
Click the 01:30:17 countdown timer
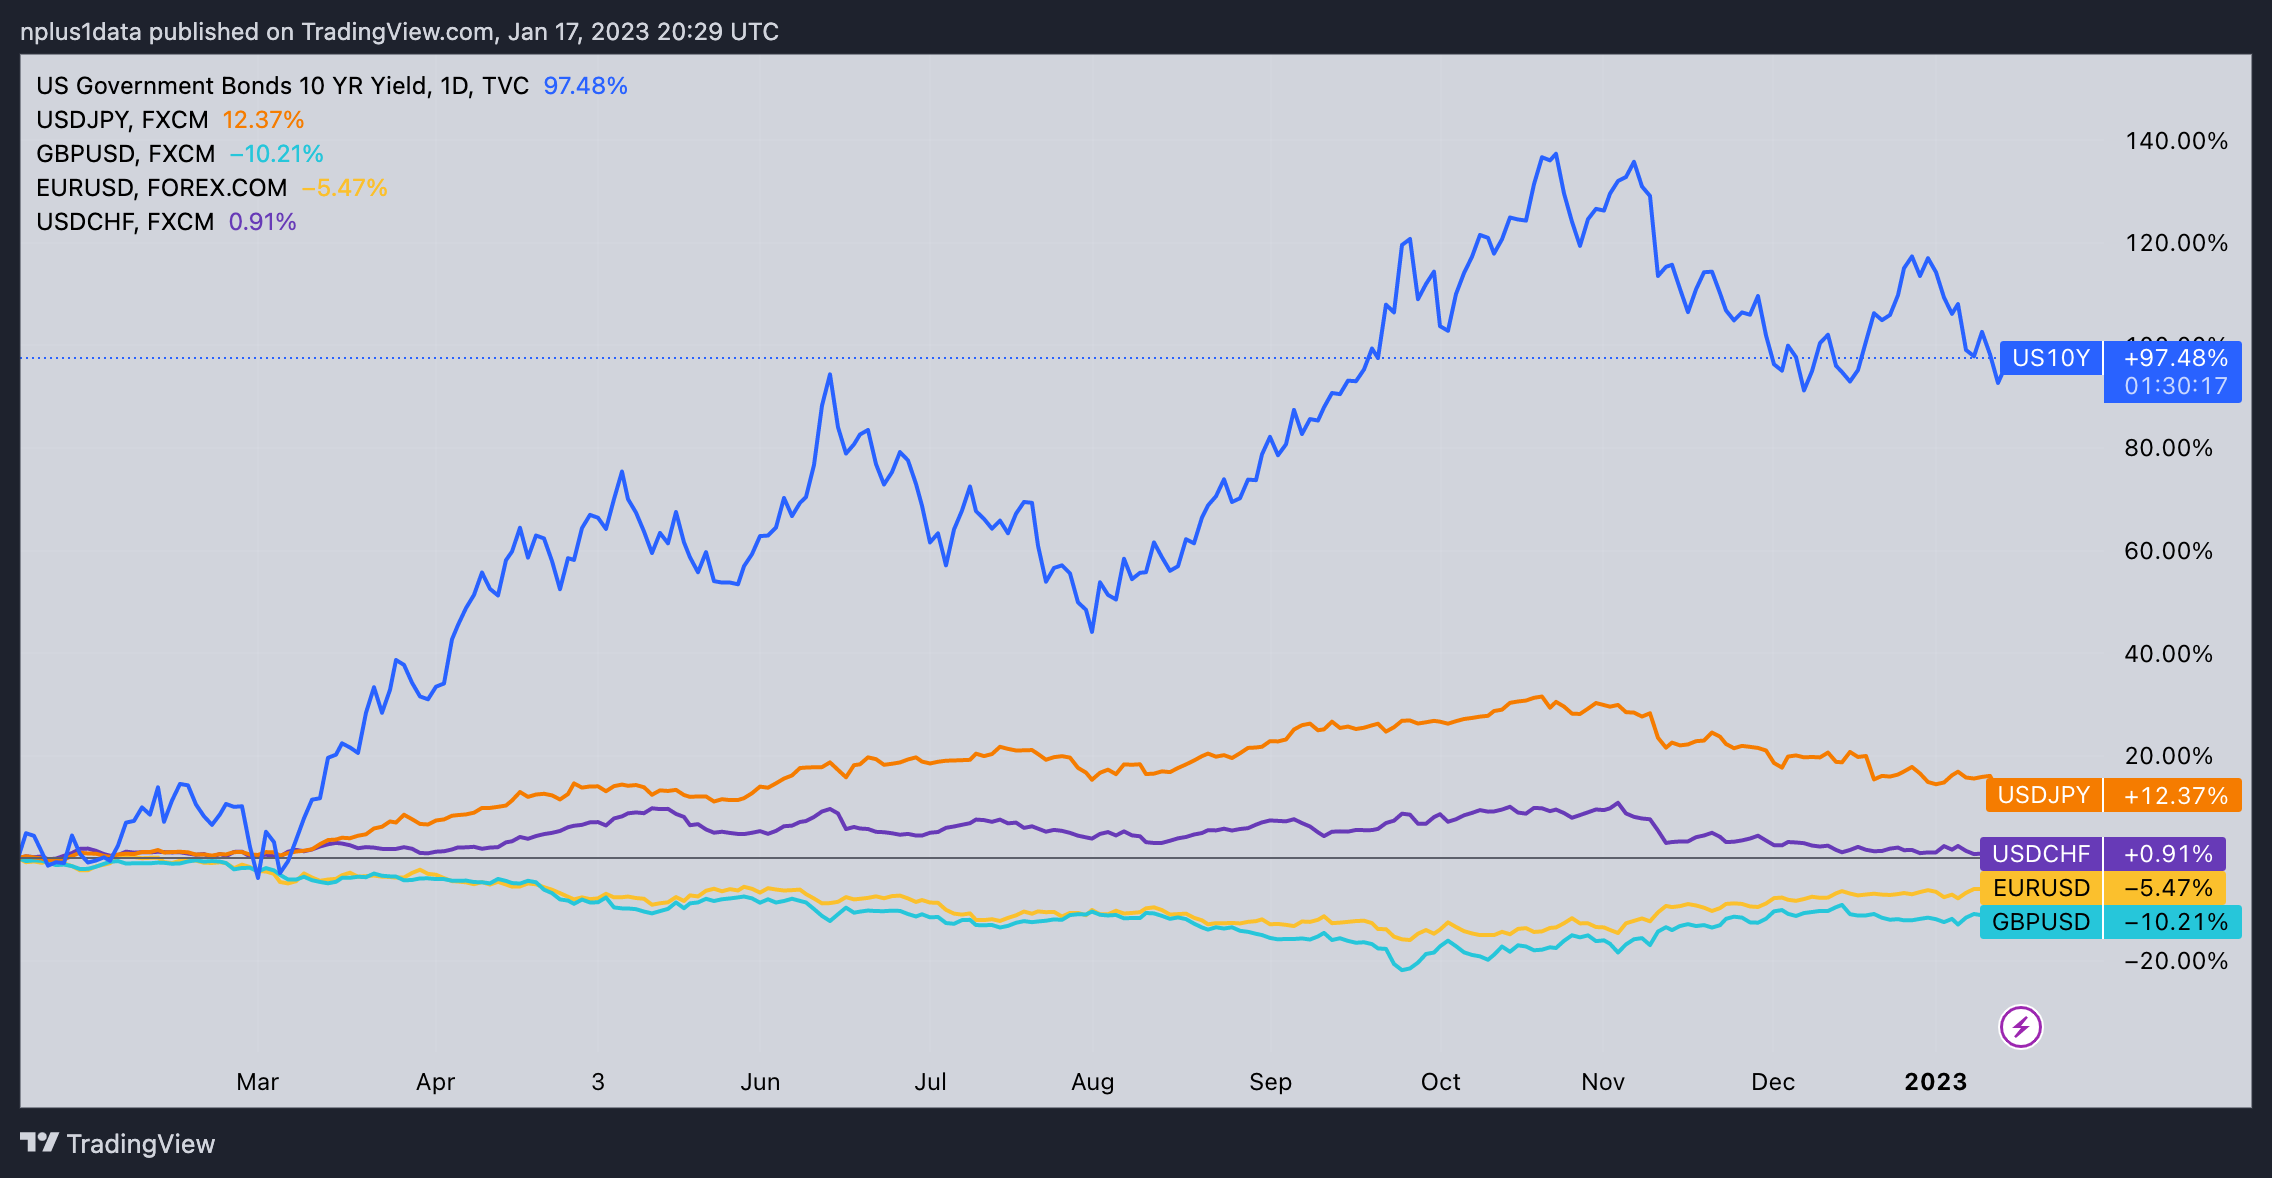[x=2175, y=386]
